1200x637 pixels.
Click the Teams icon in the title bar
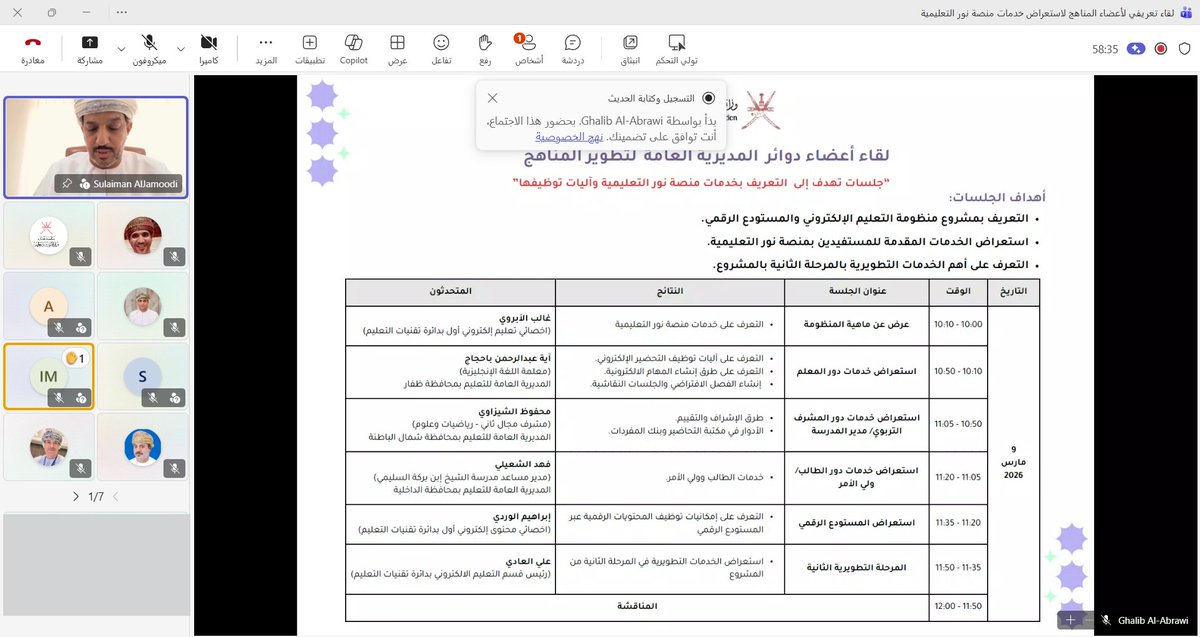point(1186,13)
